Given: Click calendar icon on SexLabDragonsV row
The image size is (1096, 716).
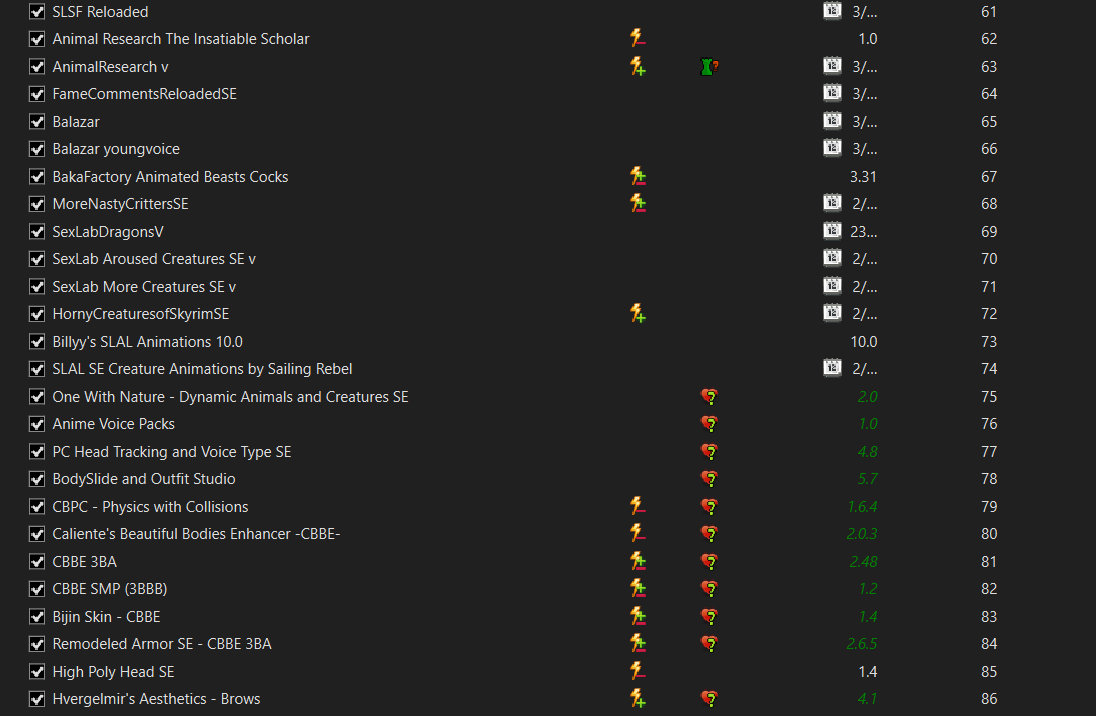Looking at the screenshot, I should click(832, 231).
